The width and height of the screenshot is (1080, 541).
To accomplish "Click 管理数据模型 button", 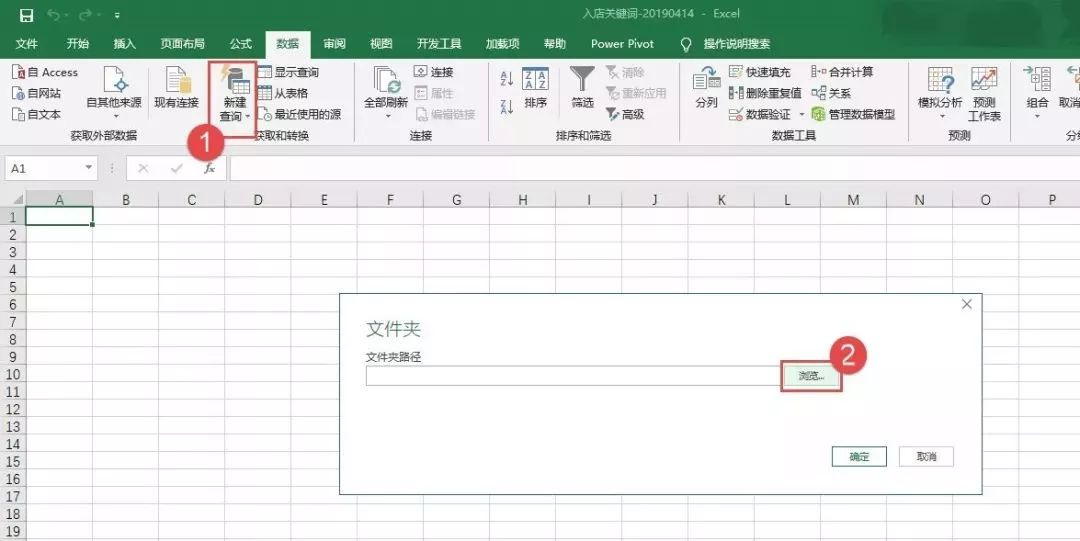I will (853, 114).
